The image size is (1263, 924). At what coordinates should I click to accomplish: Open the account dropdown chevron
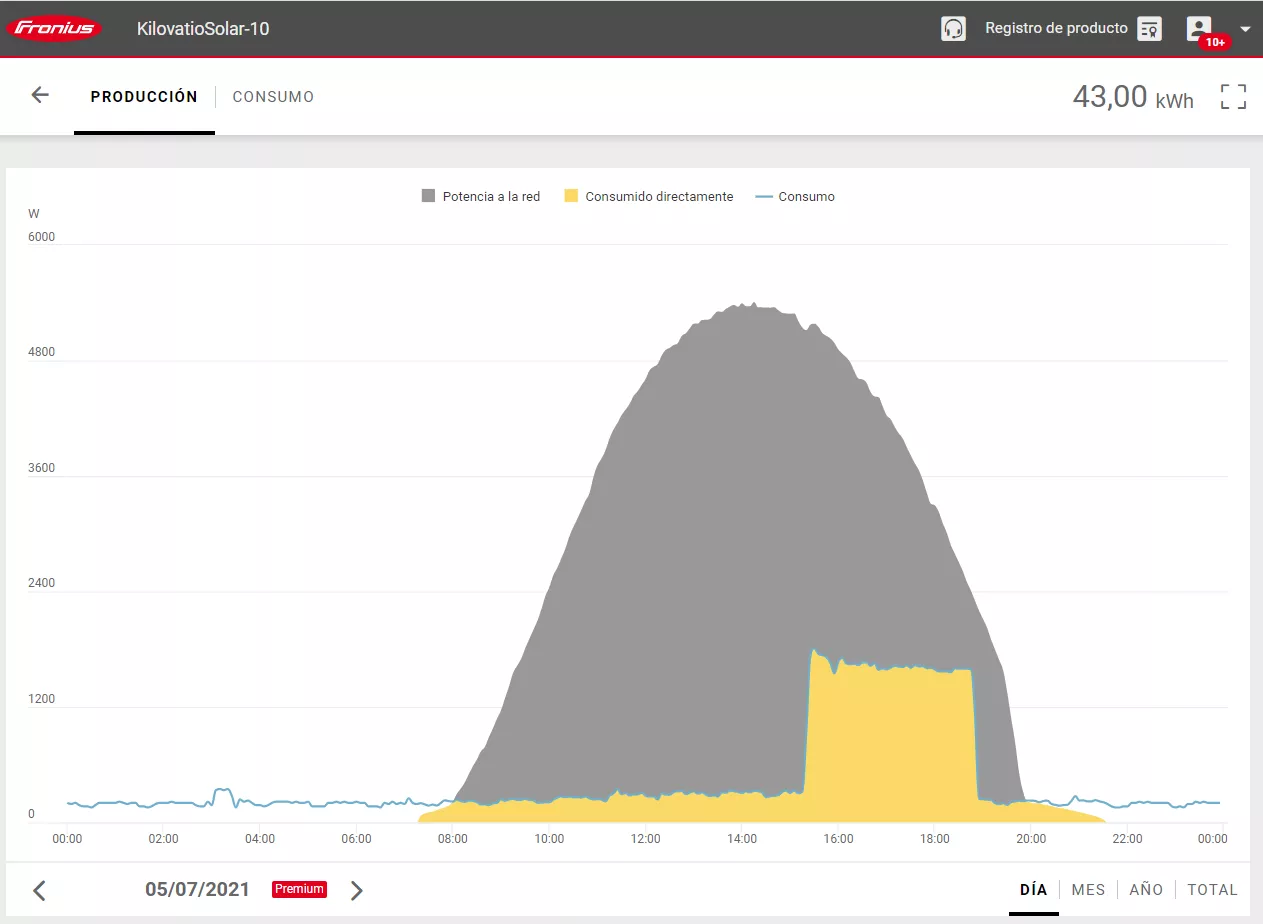pos(1245,28)
